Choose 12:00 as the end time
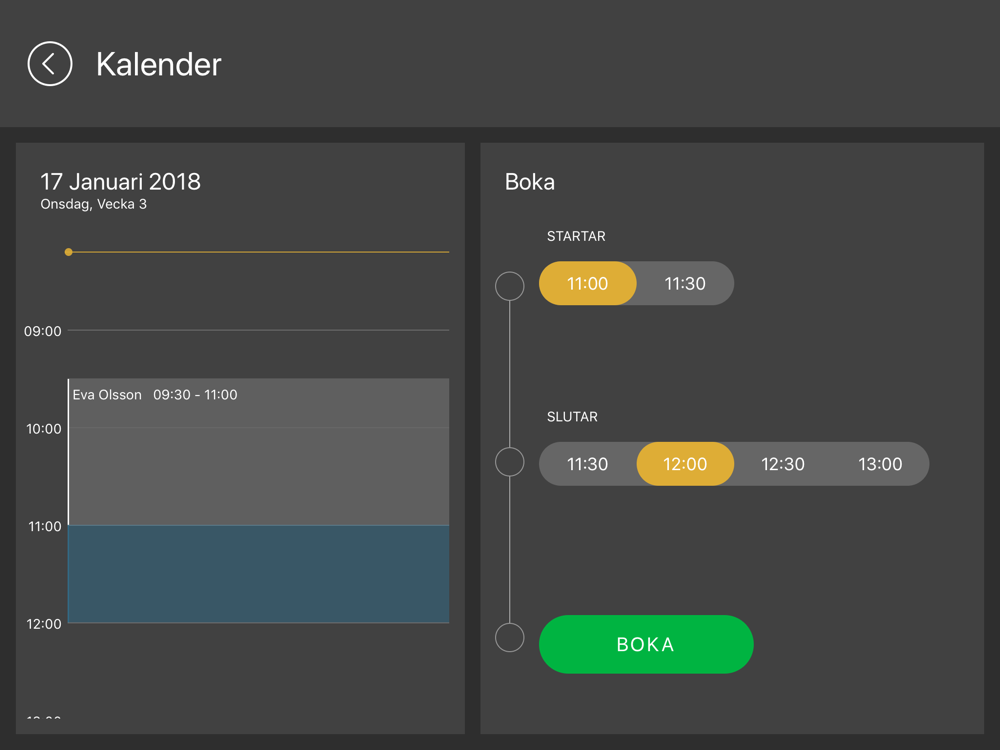Image resolution: width=1000 pixels, height=750 pixels. point(685,464)
